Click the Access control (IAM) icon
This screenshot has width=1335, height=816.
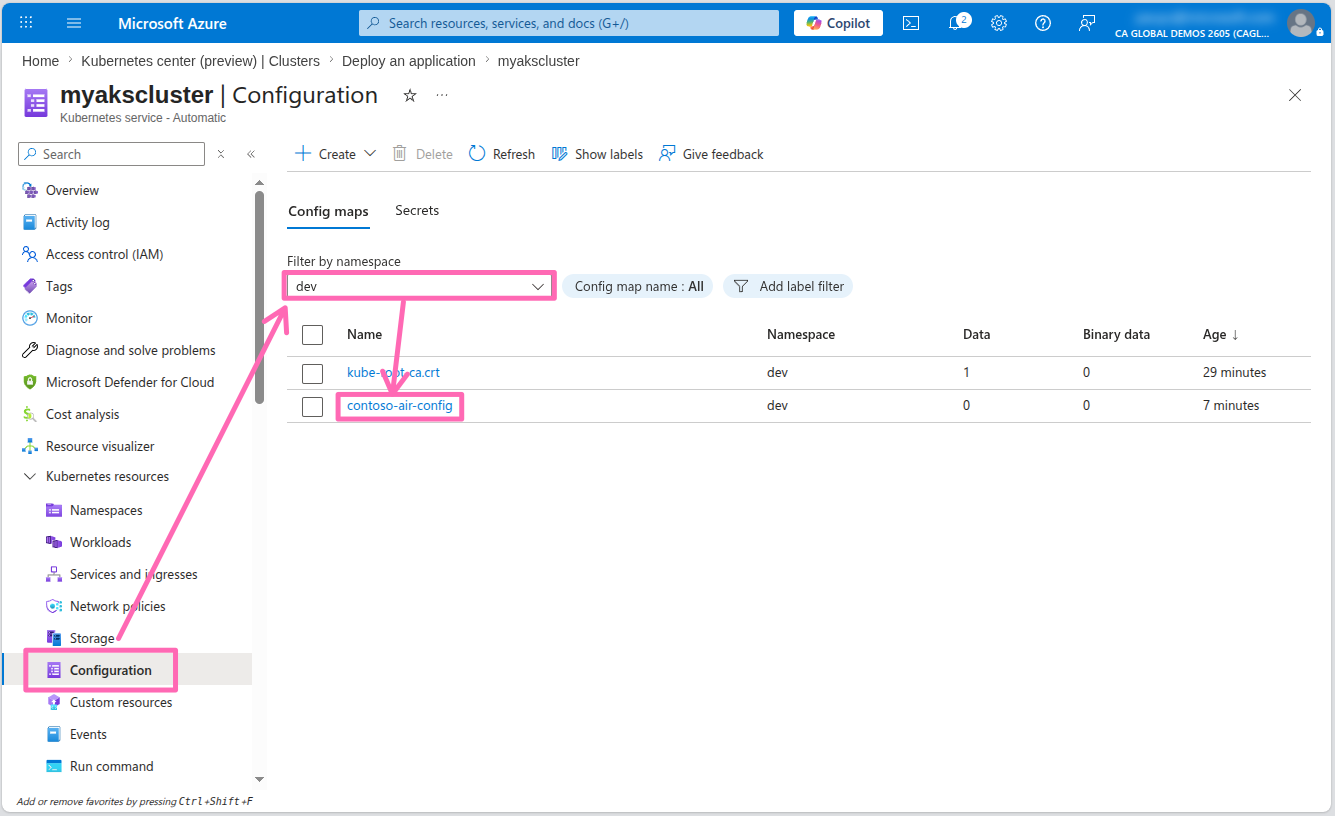coord(30,254)
